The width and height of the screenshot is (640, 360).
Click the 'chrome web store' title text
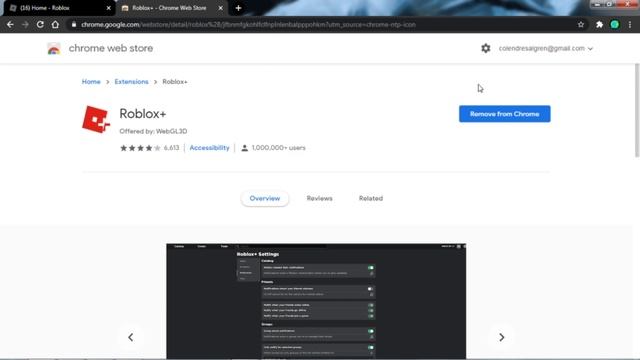click(x=111, y=48)
